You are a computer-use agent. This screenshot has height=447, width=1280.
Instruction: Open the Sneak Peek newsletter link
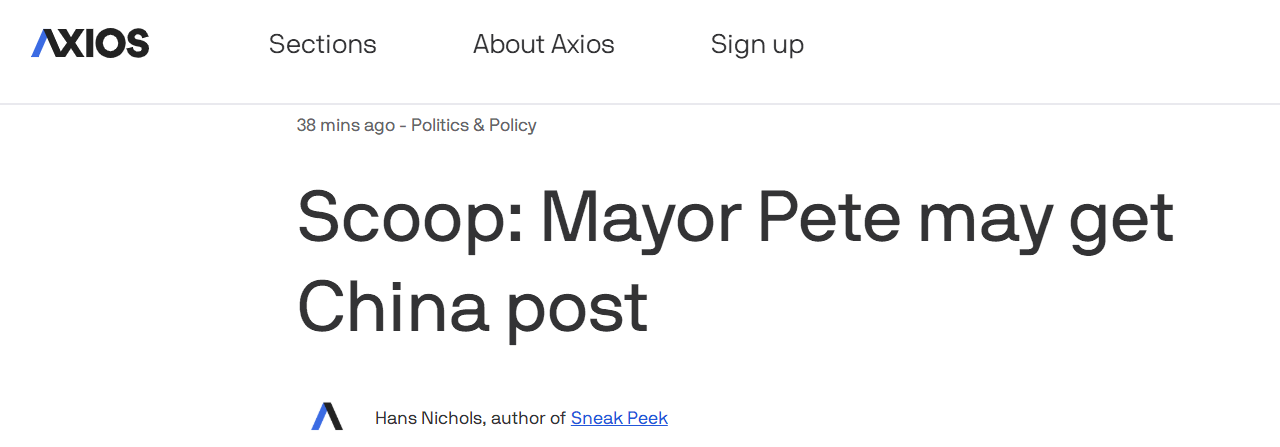click(619, 418)
